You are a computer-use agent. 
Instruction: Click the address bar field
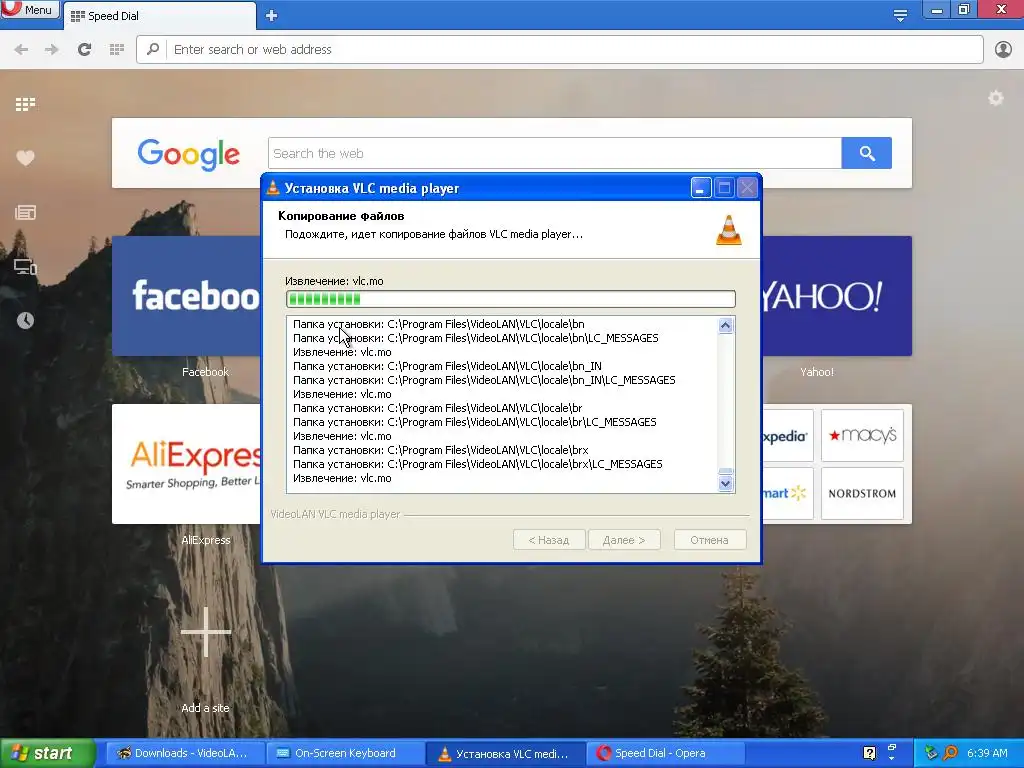(x=560, y=50)
